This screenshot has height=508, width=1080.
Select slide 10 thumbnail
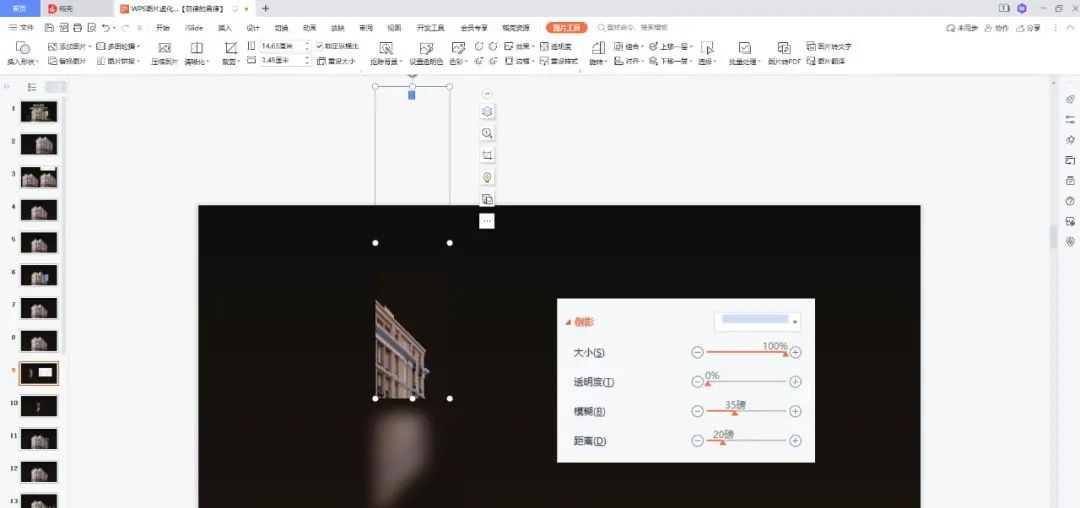39,405
